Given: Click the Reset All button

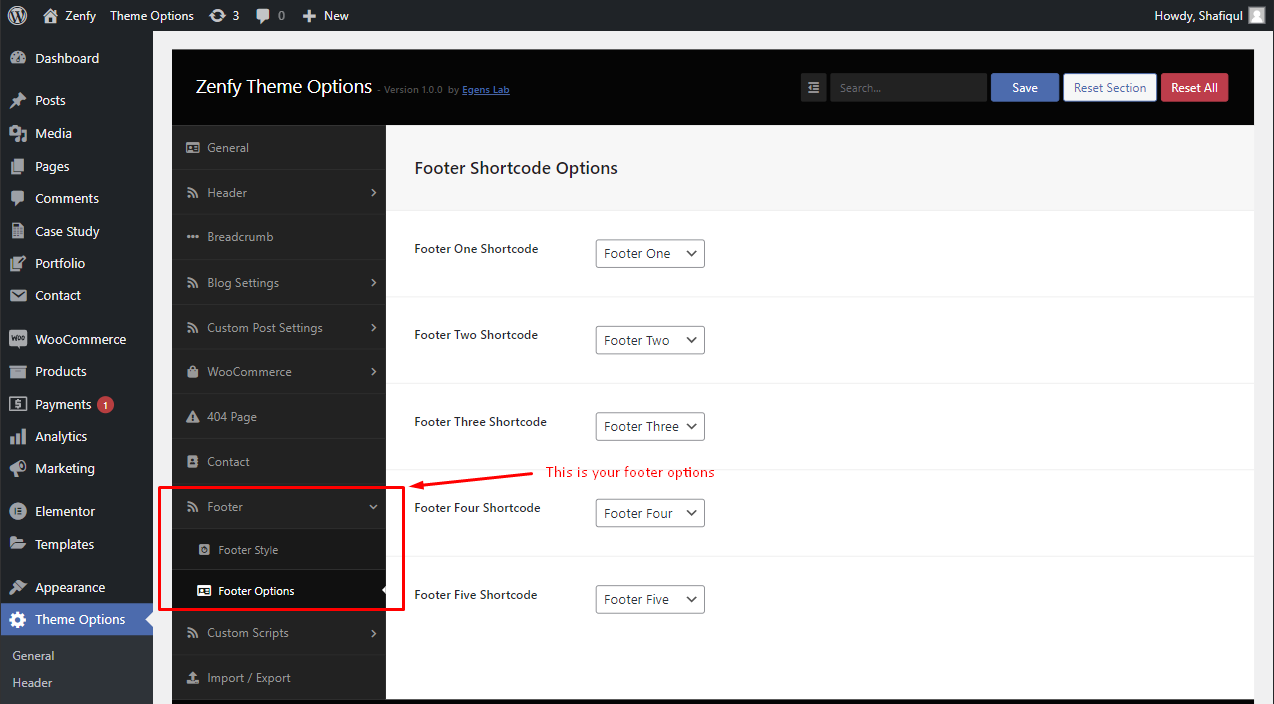Looking at the screenshot, I should tap(1194, 88).
